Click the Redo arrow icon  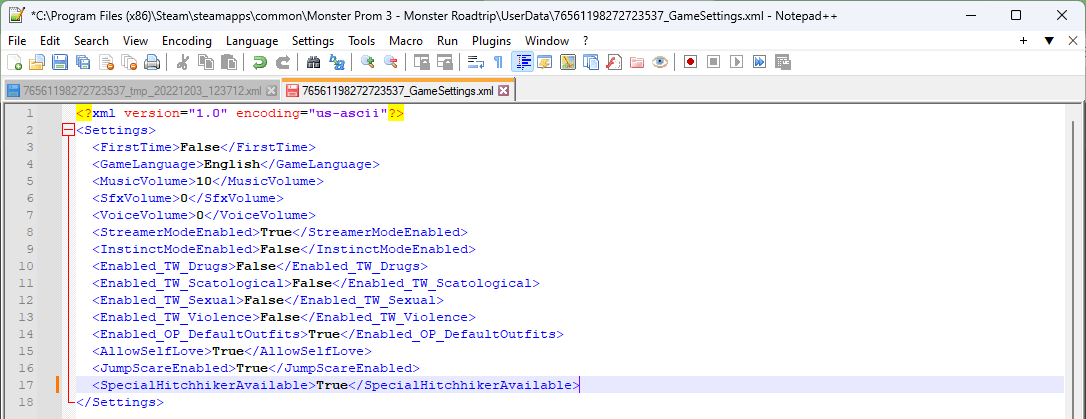(x=283, y=63)
